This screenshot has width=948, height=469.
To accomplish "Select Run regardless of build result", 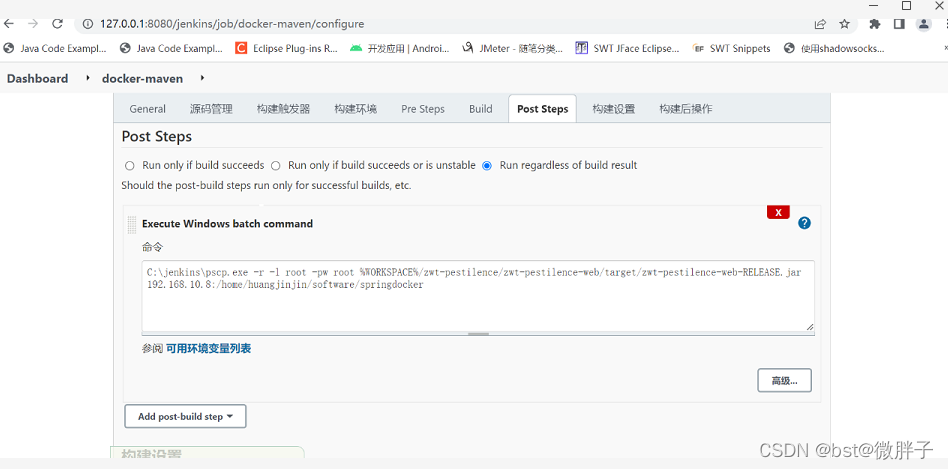I will point(487,166).
